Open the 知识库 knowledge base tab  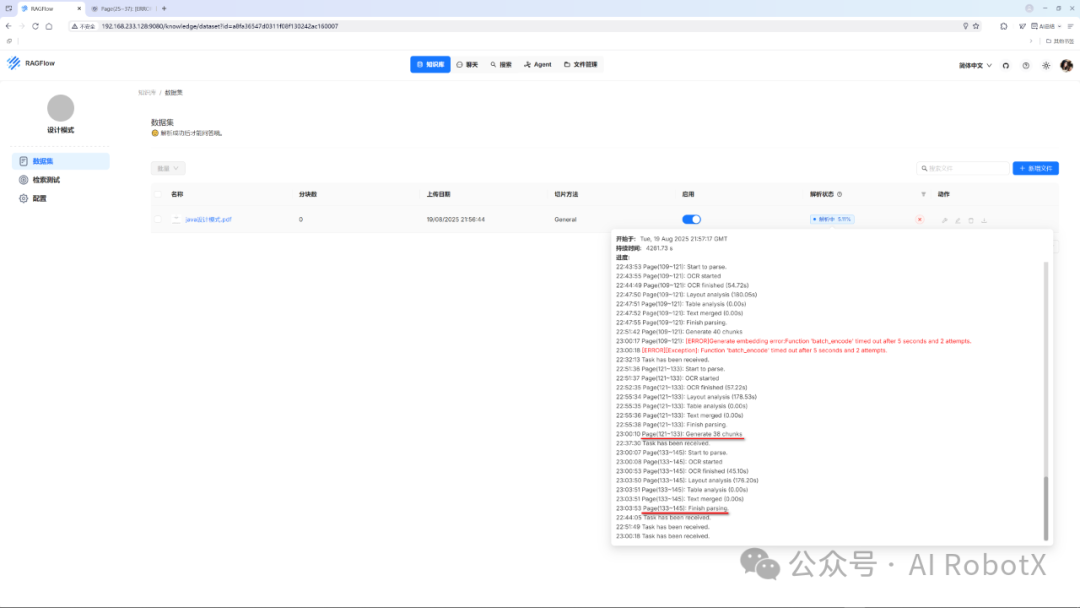[x=430, y=65]
